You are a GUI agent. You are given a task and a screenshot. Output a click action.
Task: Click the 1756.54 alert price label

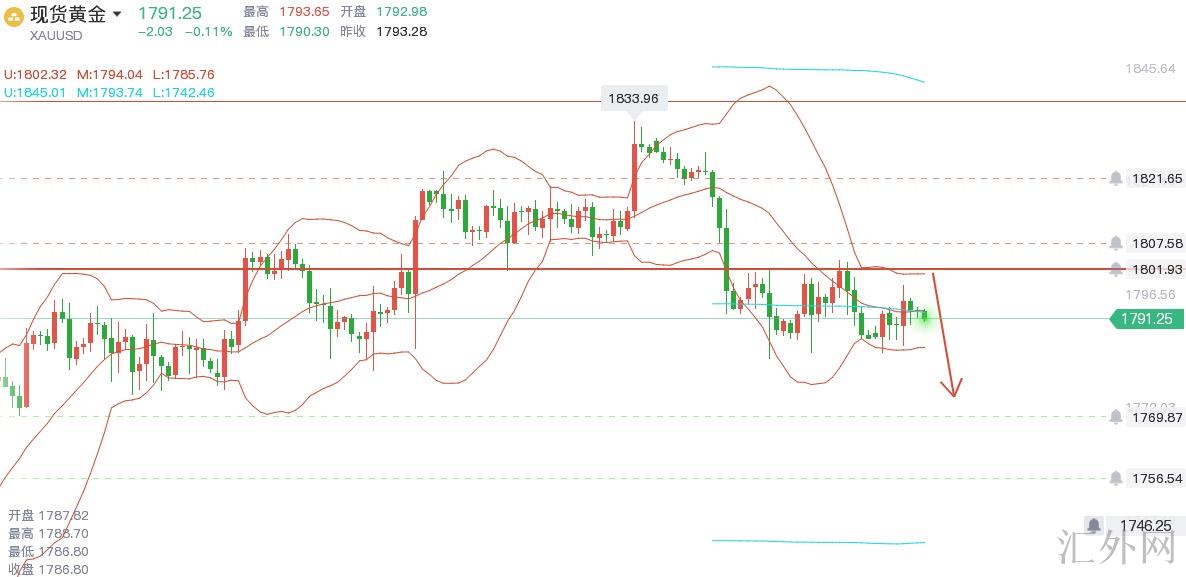tap(1157, 478)
